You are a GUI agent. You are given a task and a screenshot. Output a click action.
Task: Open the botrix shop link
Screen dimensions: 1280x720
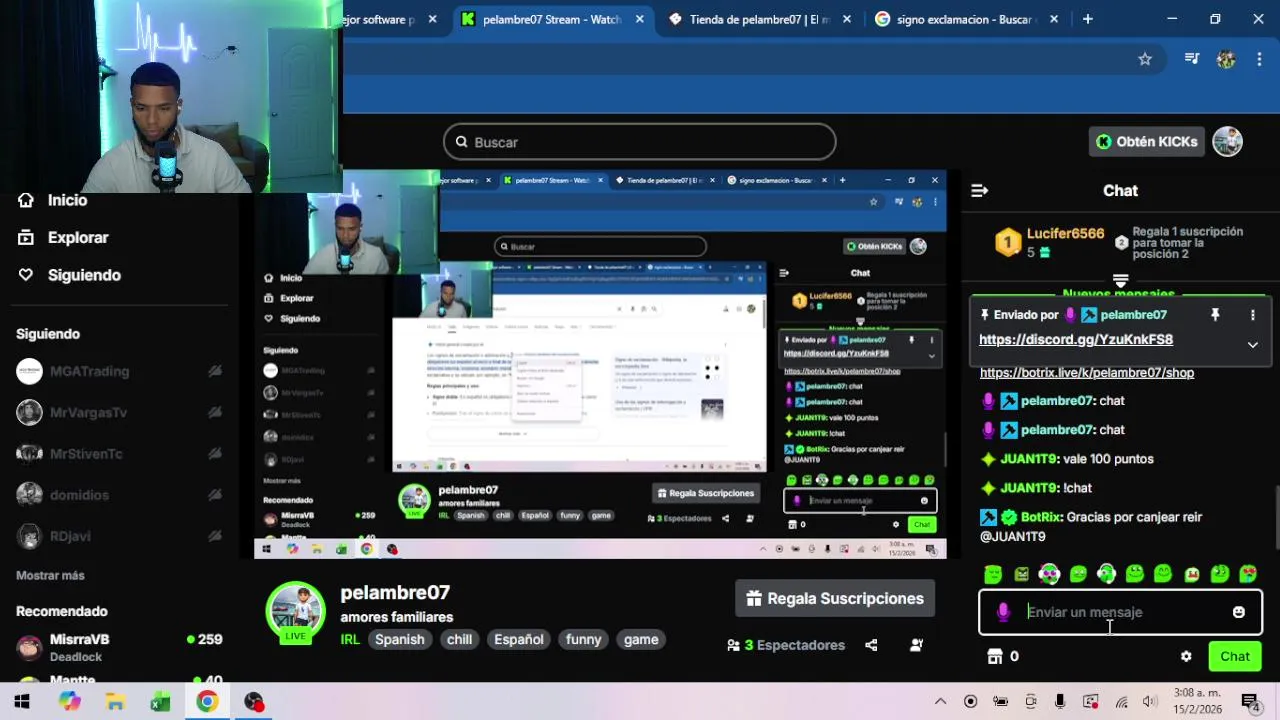(x=1087, y=373)
